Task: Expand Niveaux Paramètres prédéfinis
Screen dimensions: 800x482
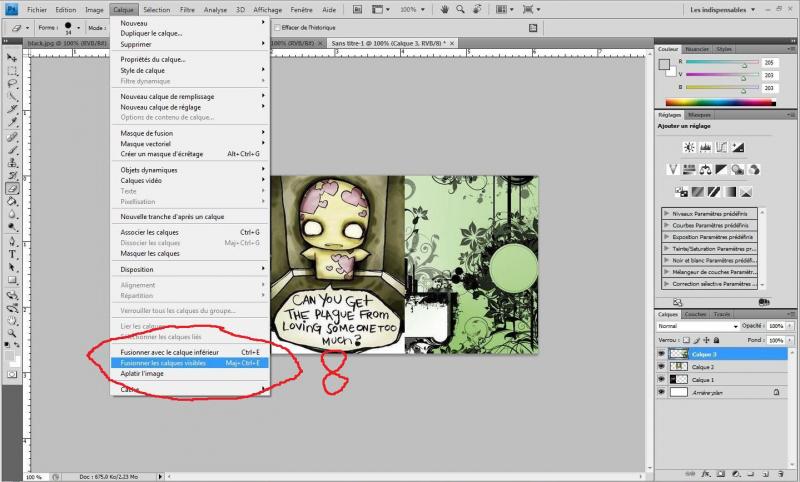Action: (x=667, y=214)
